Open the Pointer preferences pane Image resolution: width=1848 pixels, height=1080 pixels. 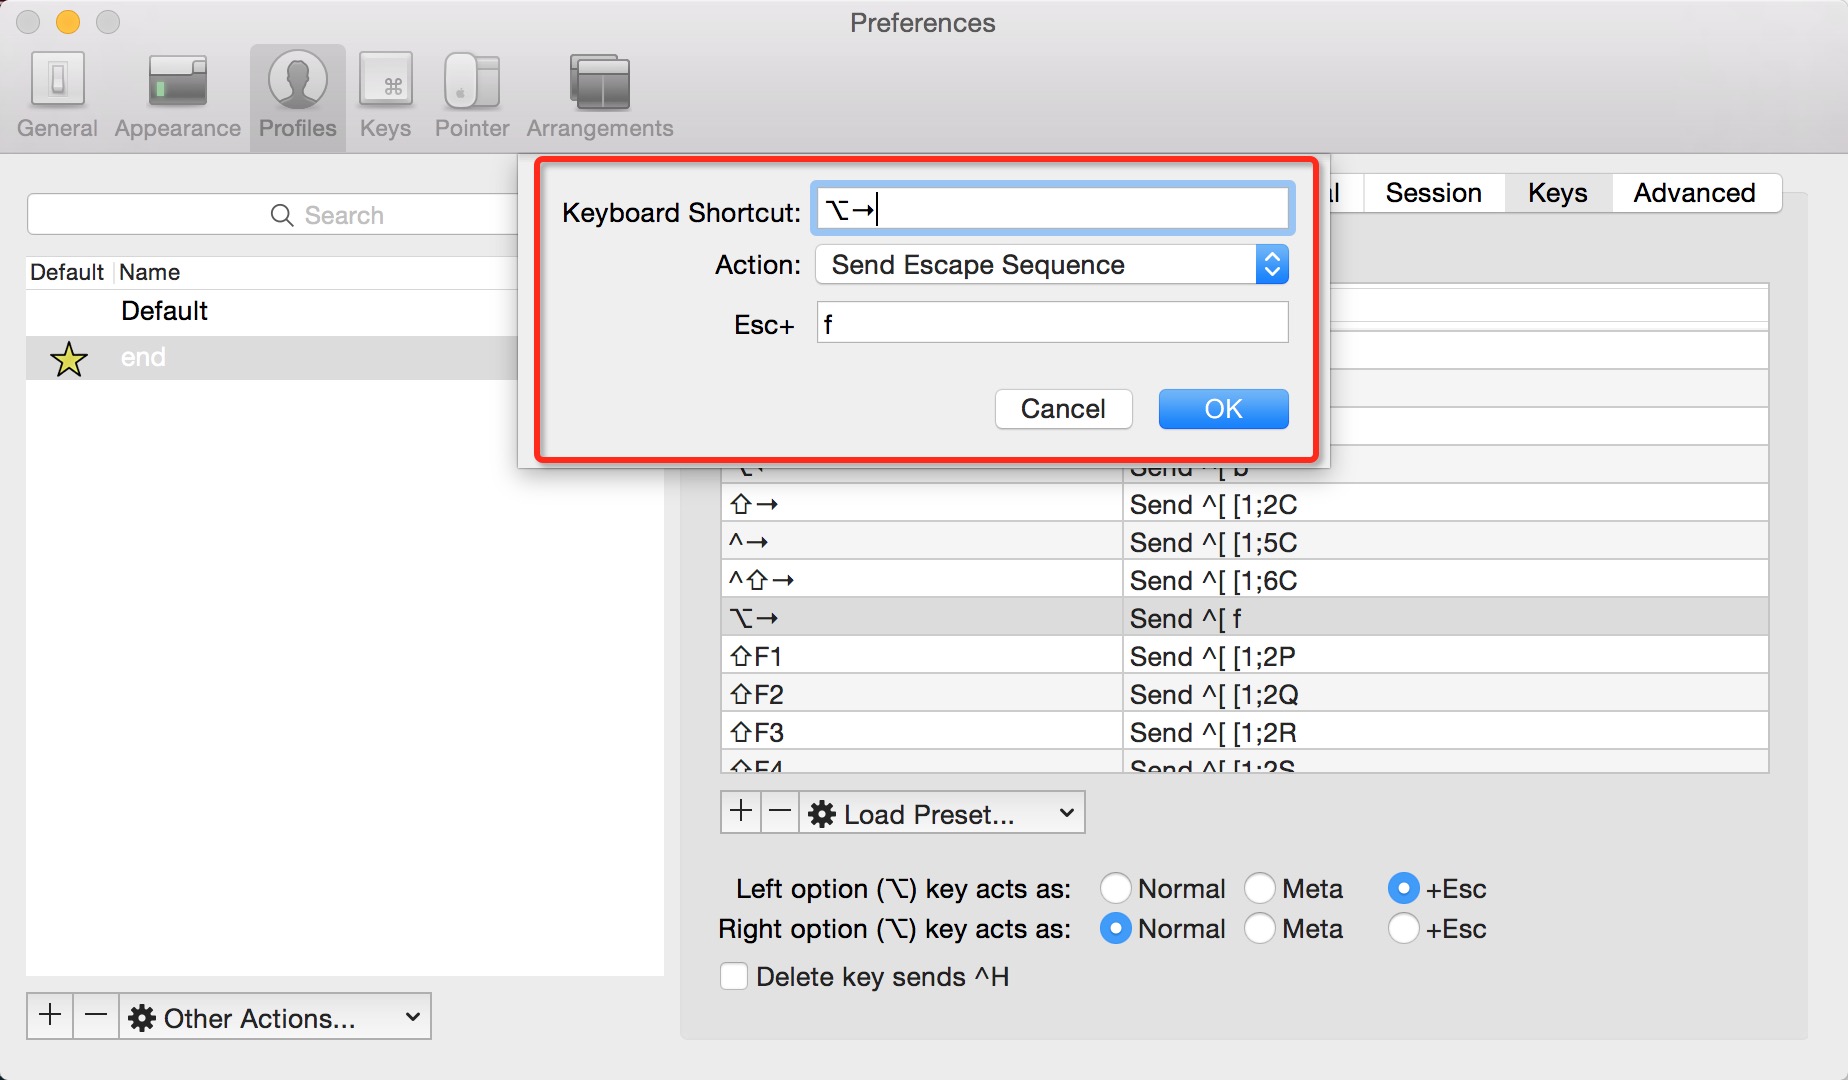click(x=471, y=97)
